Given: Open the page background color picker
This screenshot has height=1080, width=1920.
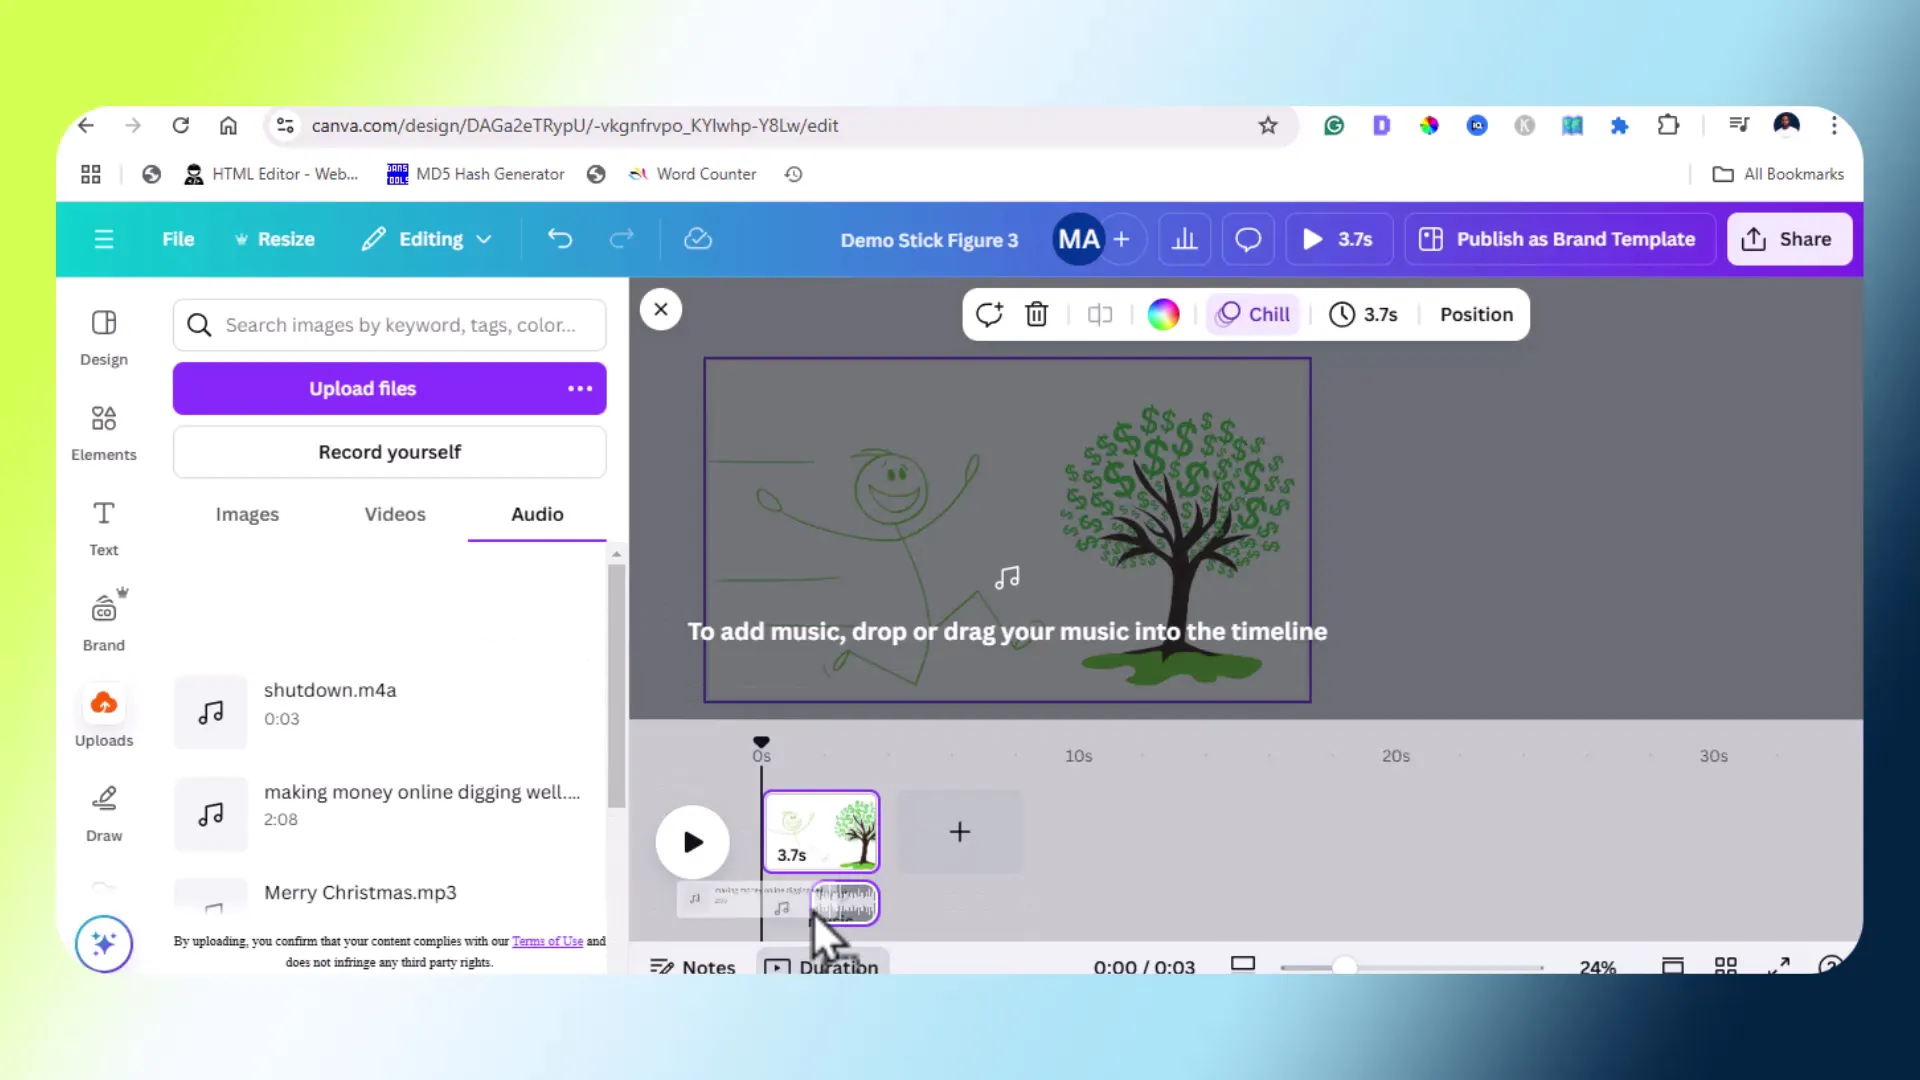Looking at the screenshot, I should pos(1163,314).
